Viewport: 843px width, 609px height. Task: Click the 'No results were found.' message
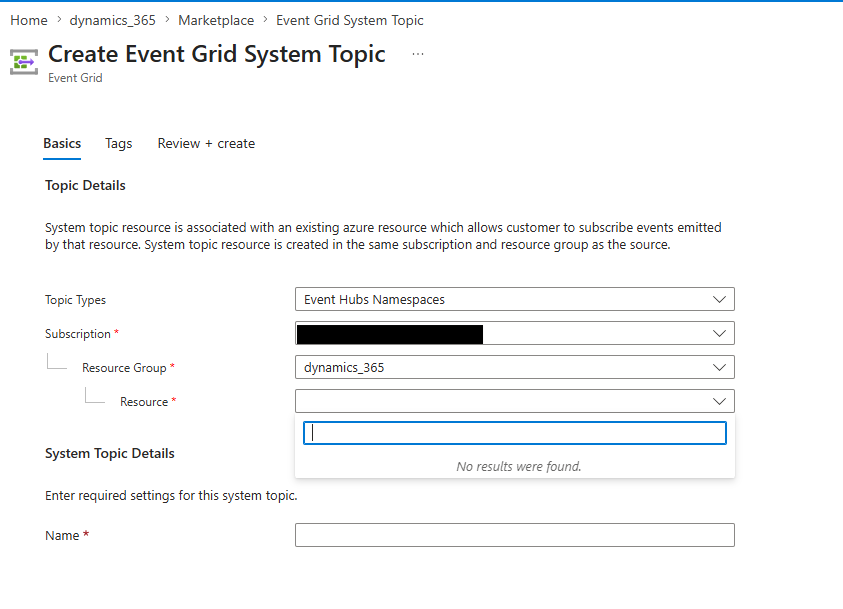(519, 467)
